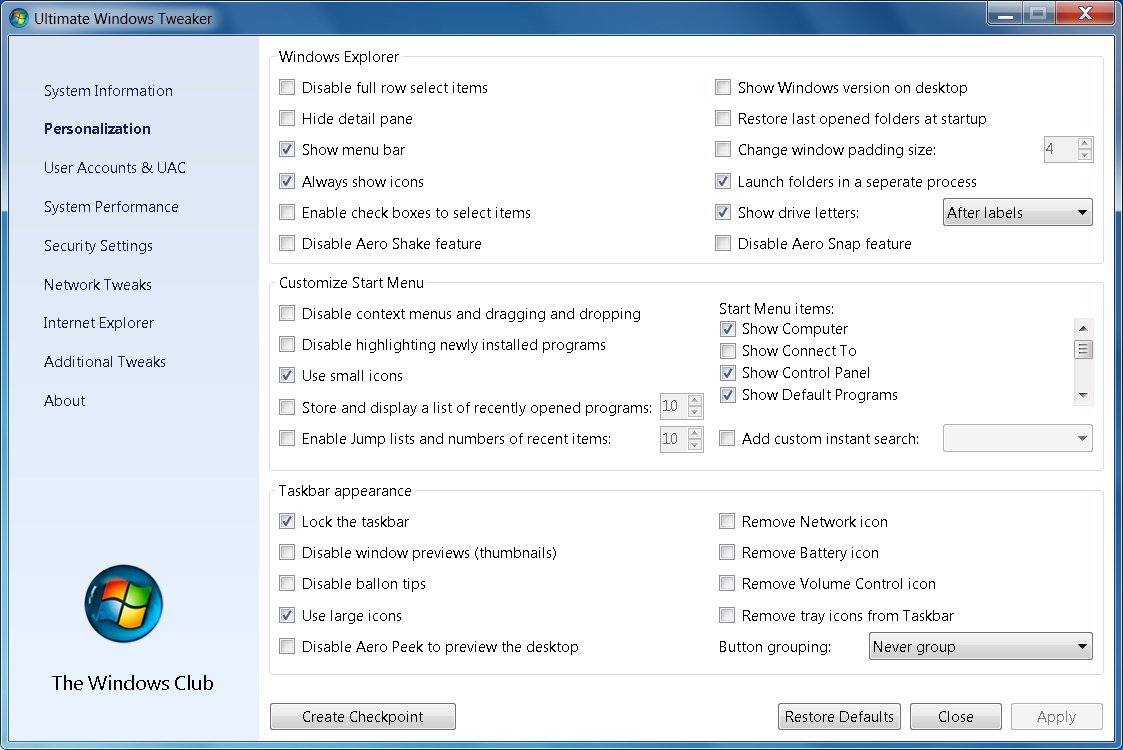Check Disable Aero Peek to preview desktop

pos(286,646)
